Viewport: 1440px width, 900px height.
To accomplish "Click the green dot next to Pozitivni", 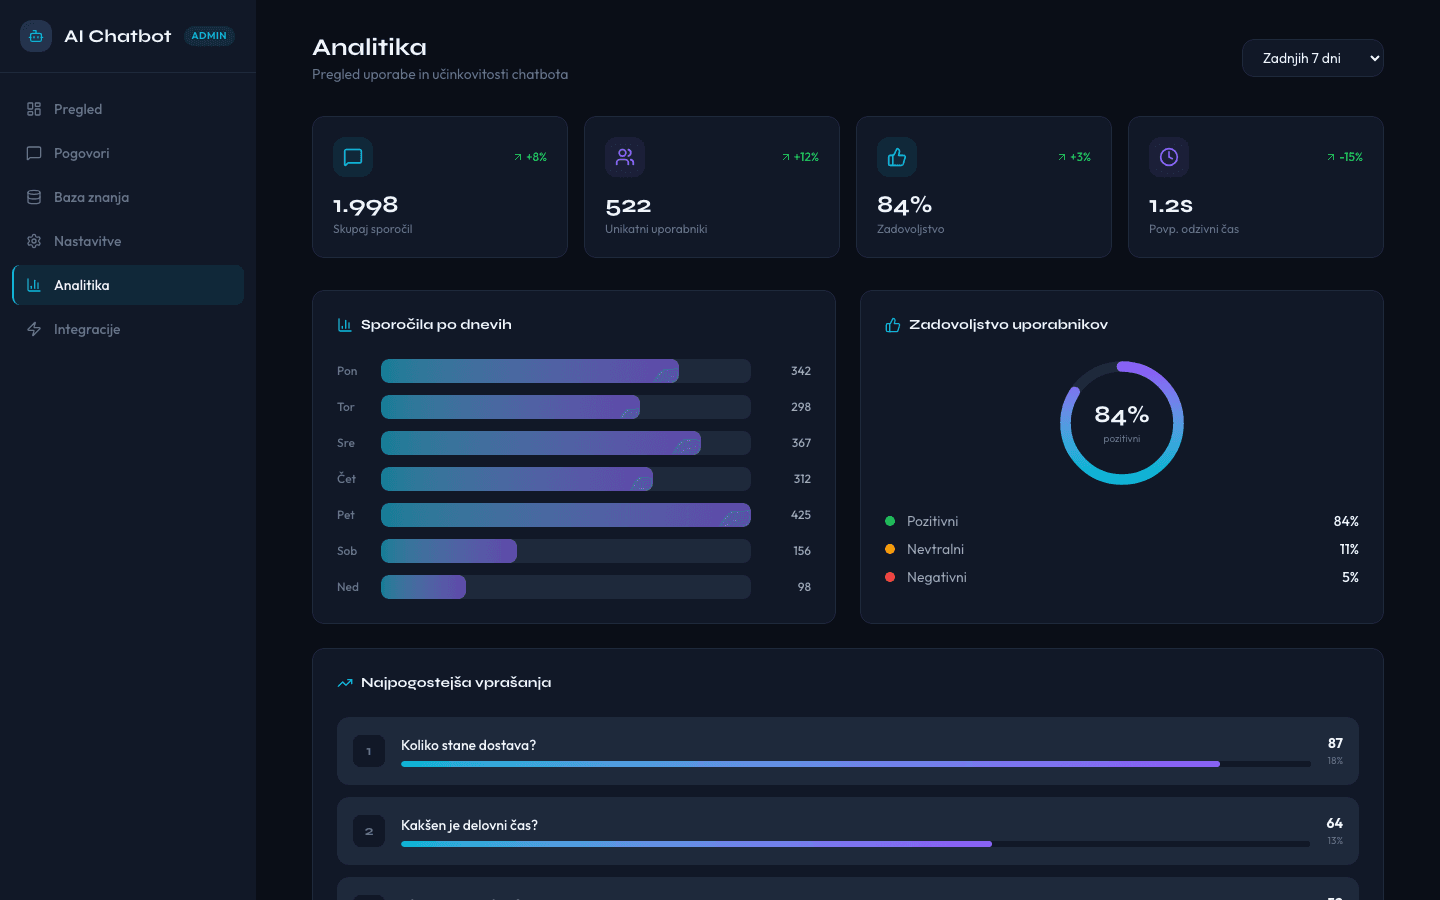I will [x=890, y=521].
